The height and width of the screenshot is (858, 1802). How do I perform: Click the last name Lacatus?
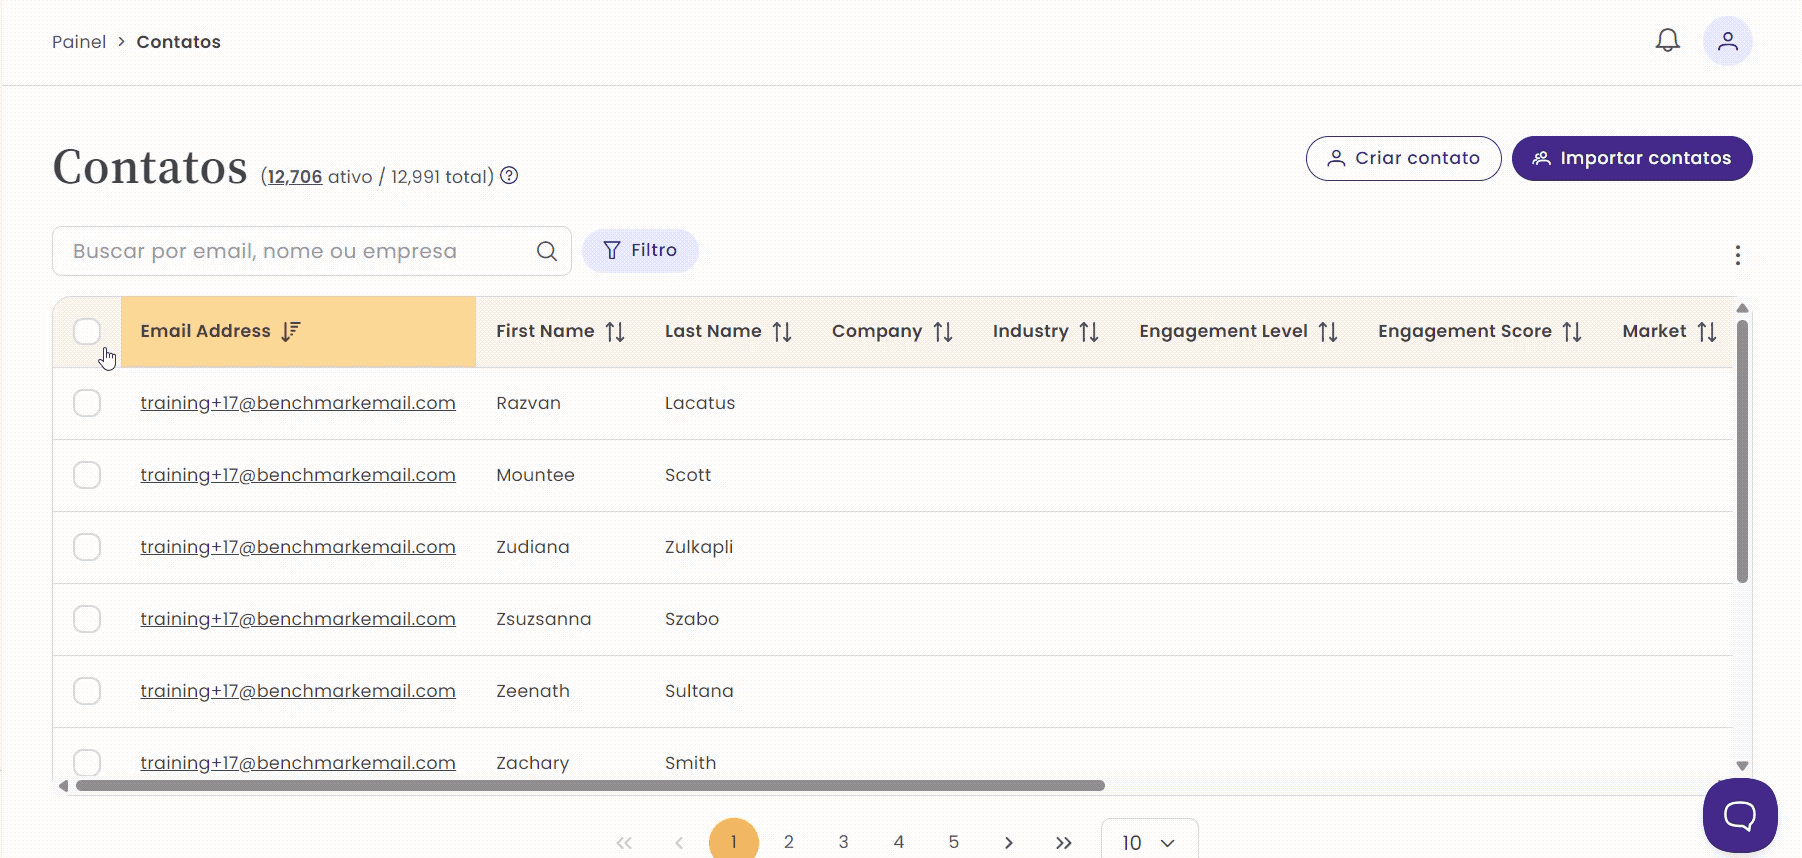tap(700, 403)
